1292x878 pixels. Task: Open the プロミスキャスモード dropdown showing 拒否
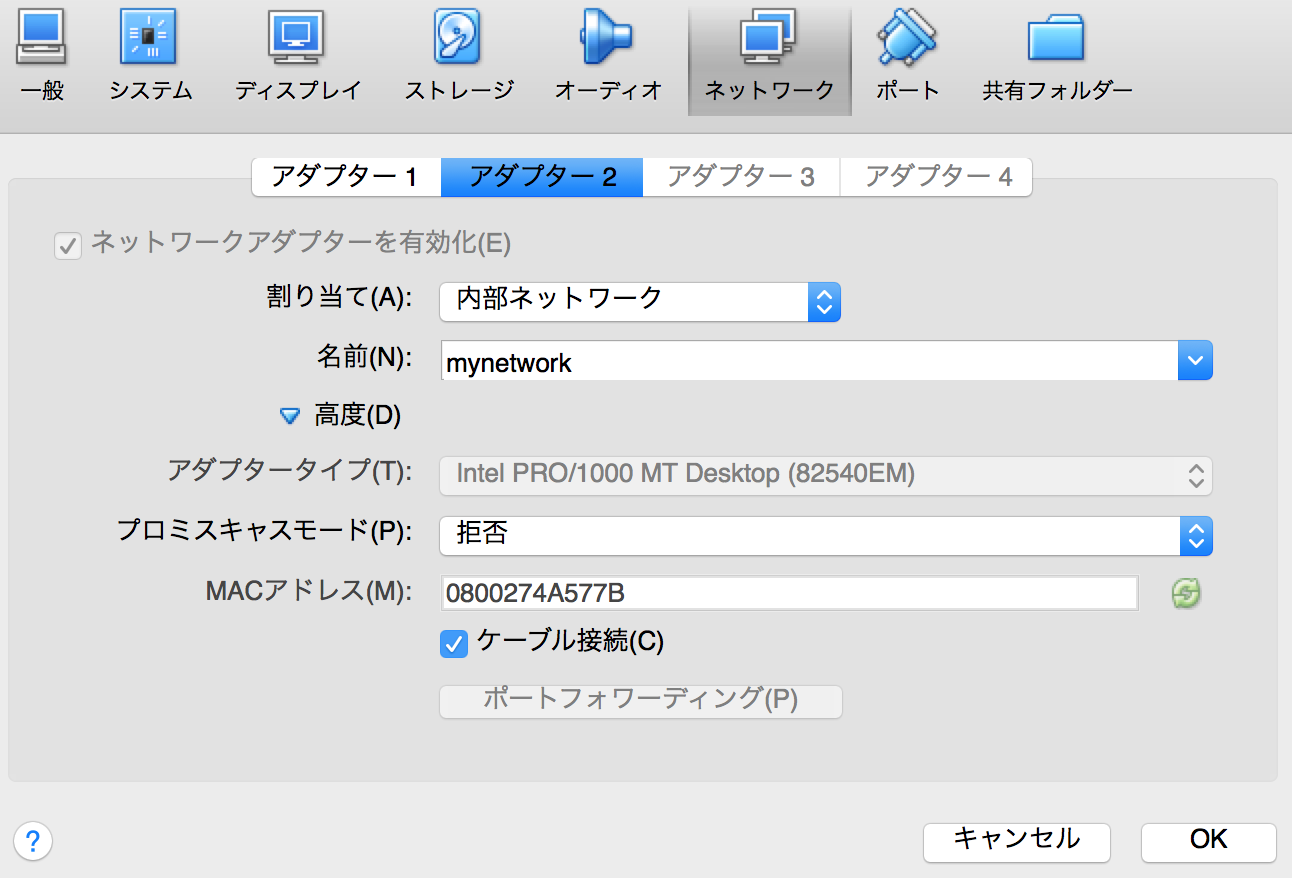pos(825,536)
